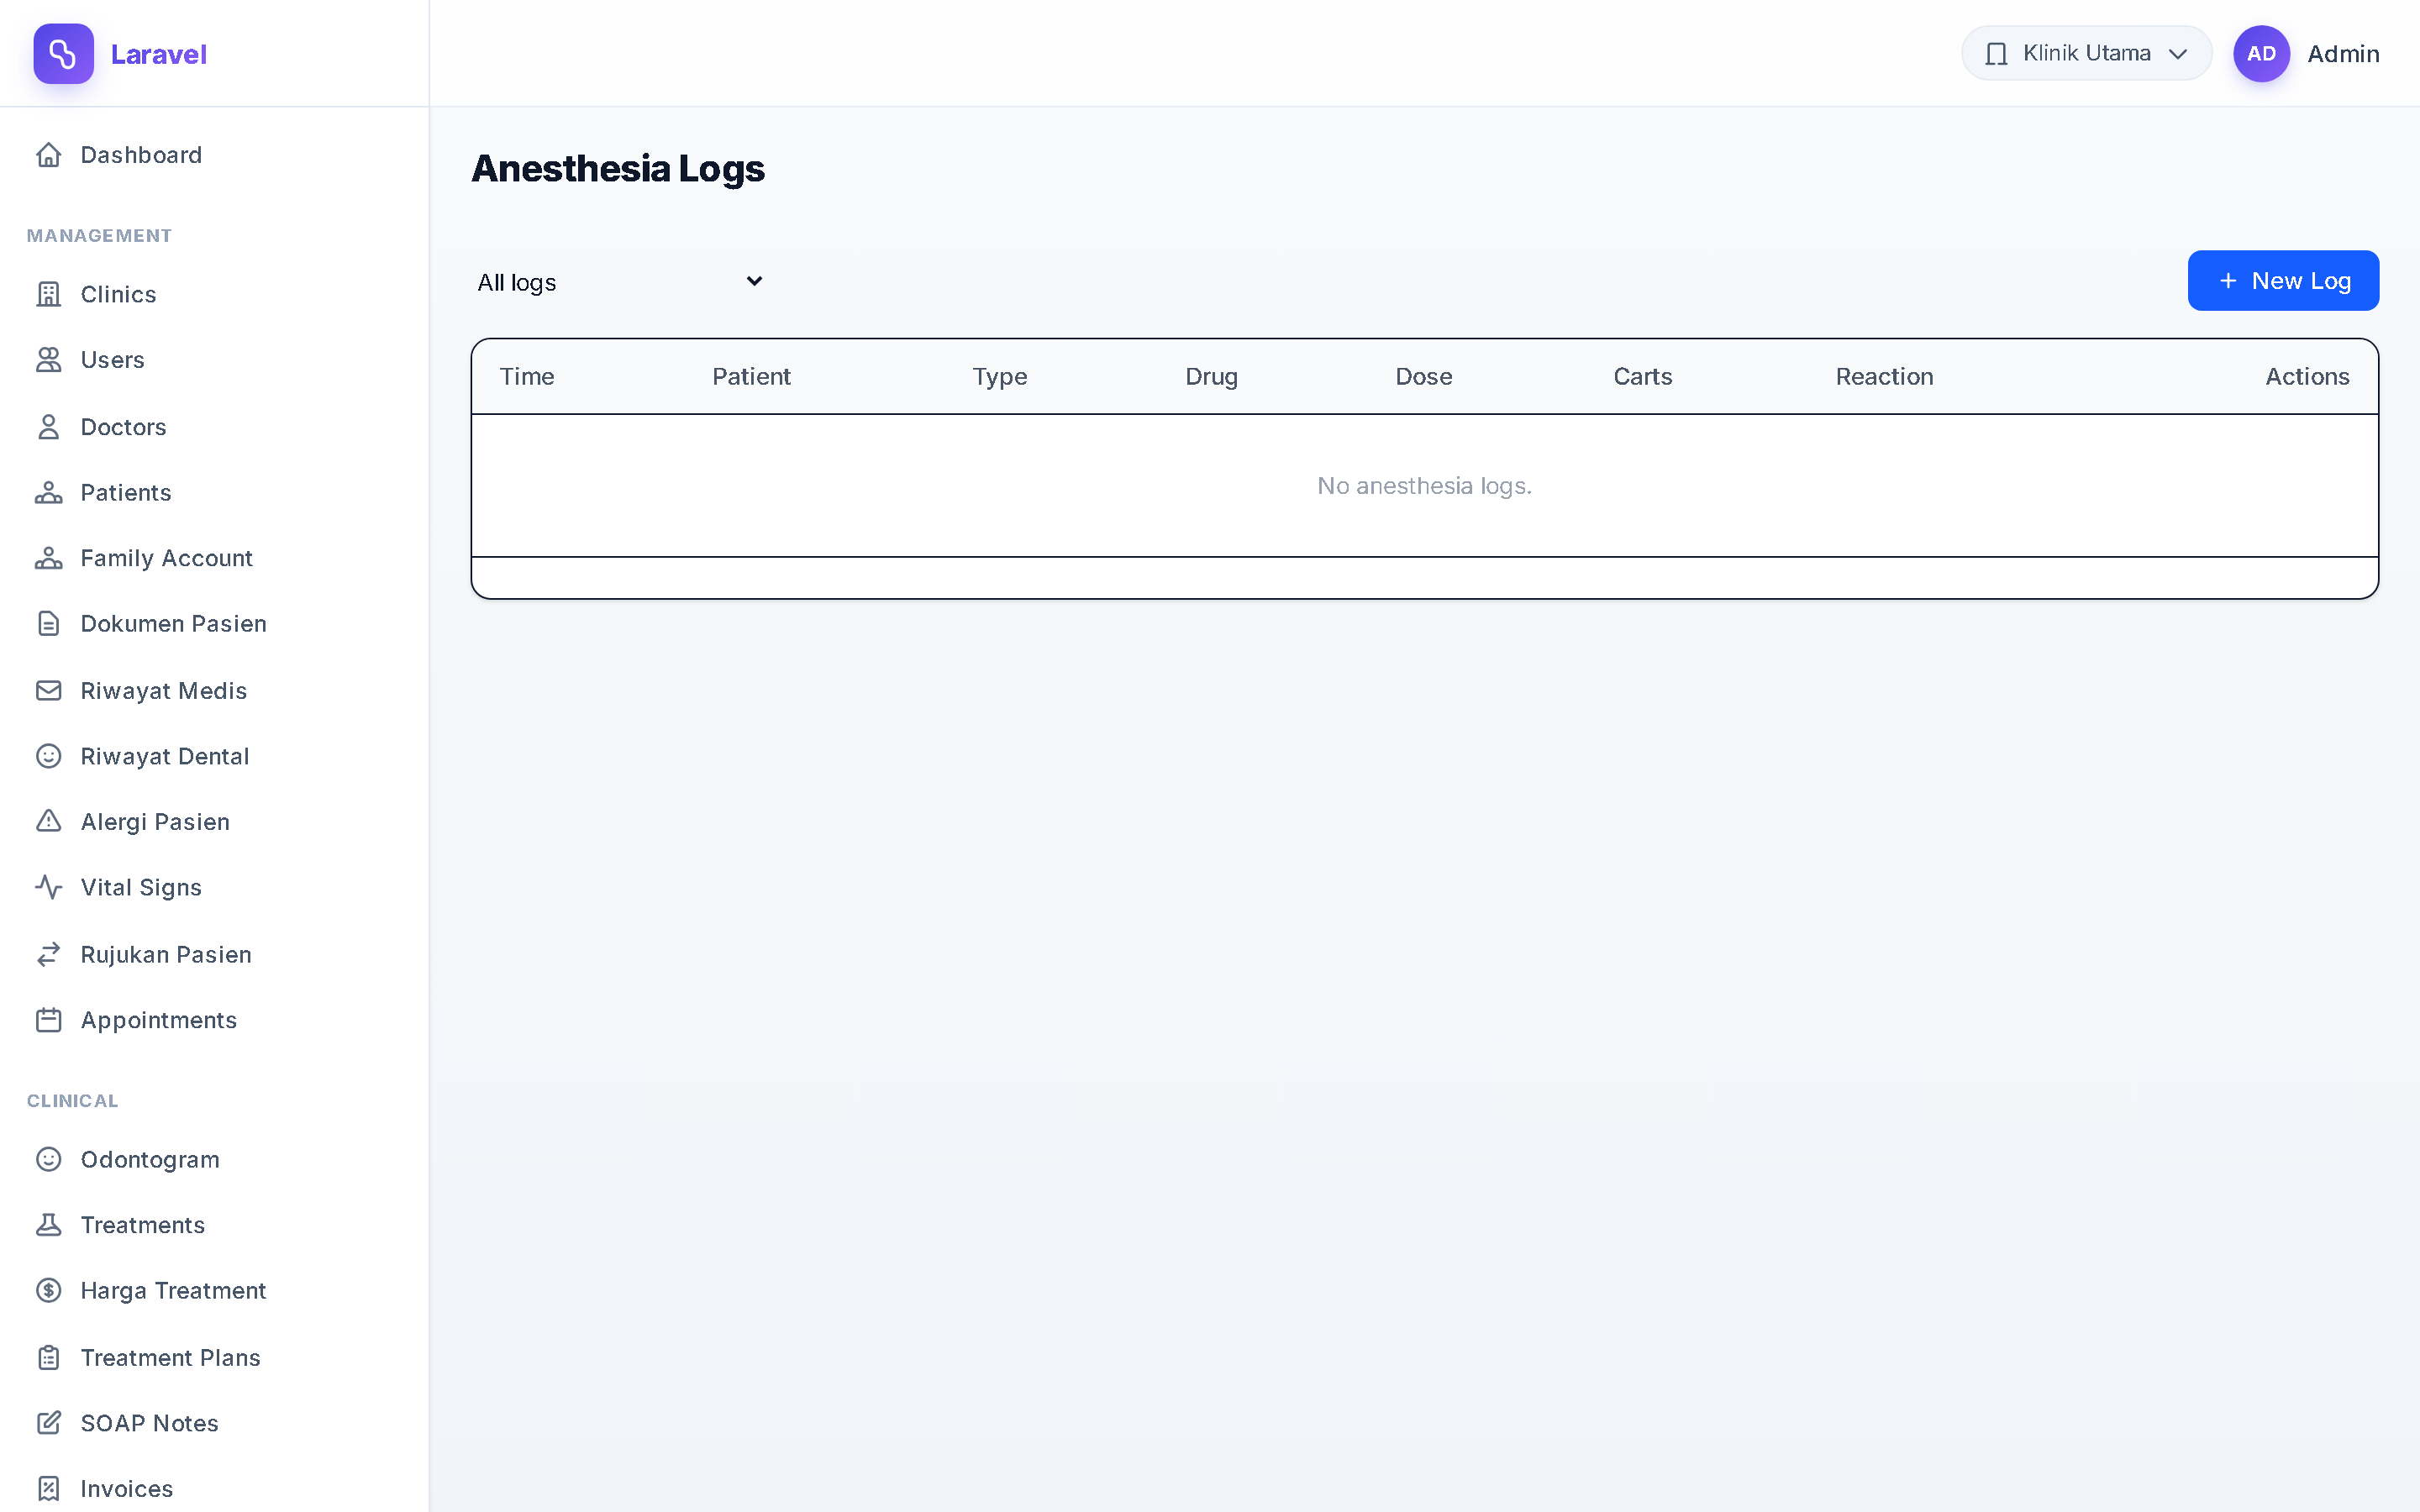The image size is (2420, 1512).
Task: Click the Invoices receipt icon
Action: (x=48, y=1489)
